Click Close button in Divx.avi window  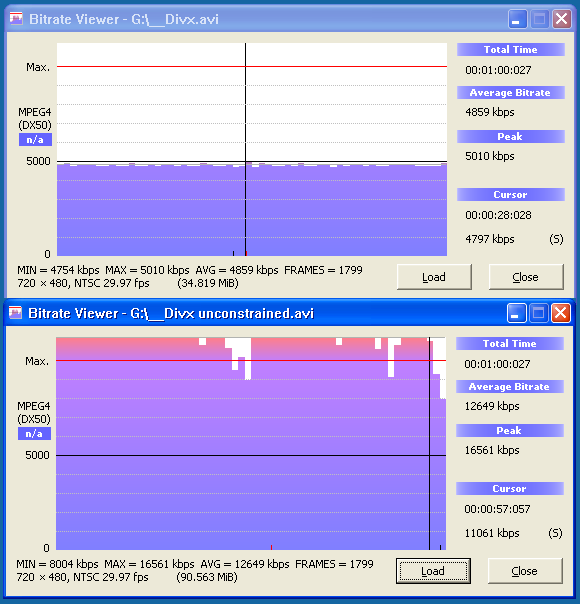point(526,277)
